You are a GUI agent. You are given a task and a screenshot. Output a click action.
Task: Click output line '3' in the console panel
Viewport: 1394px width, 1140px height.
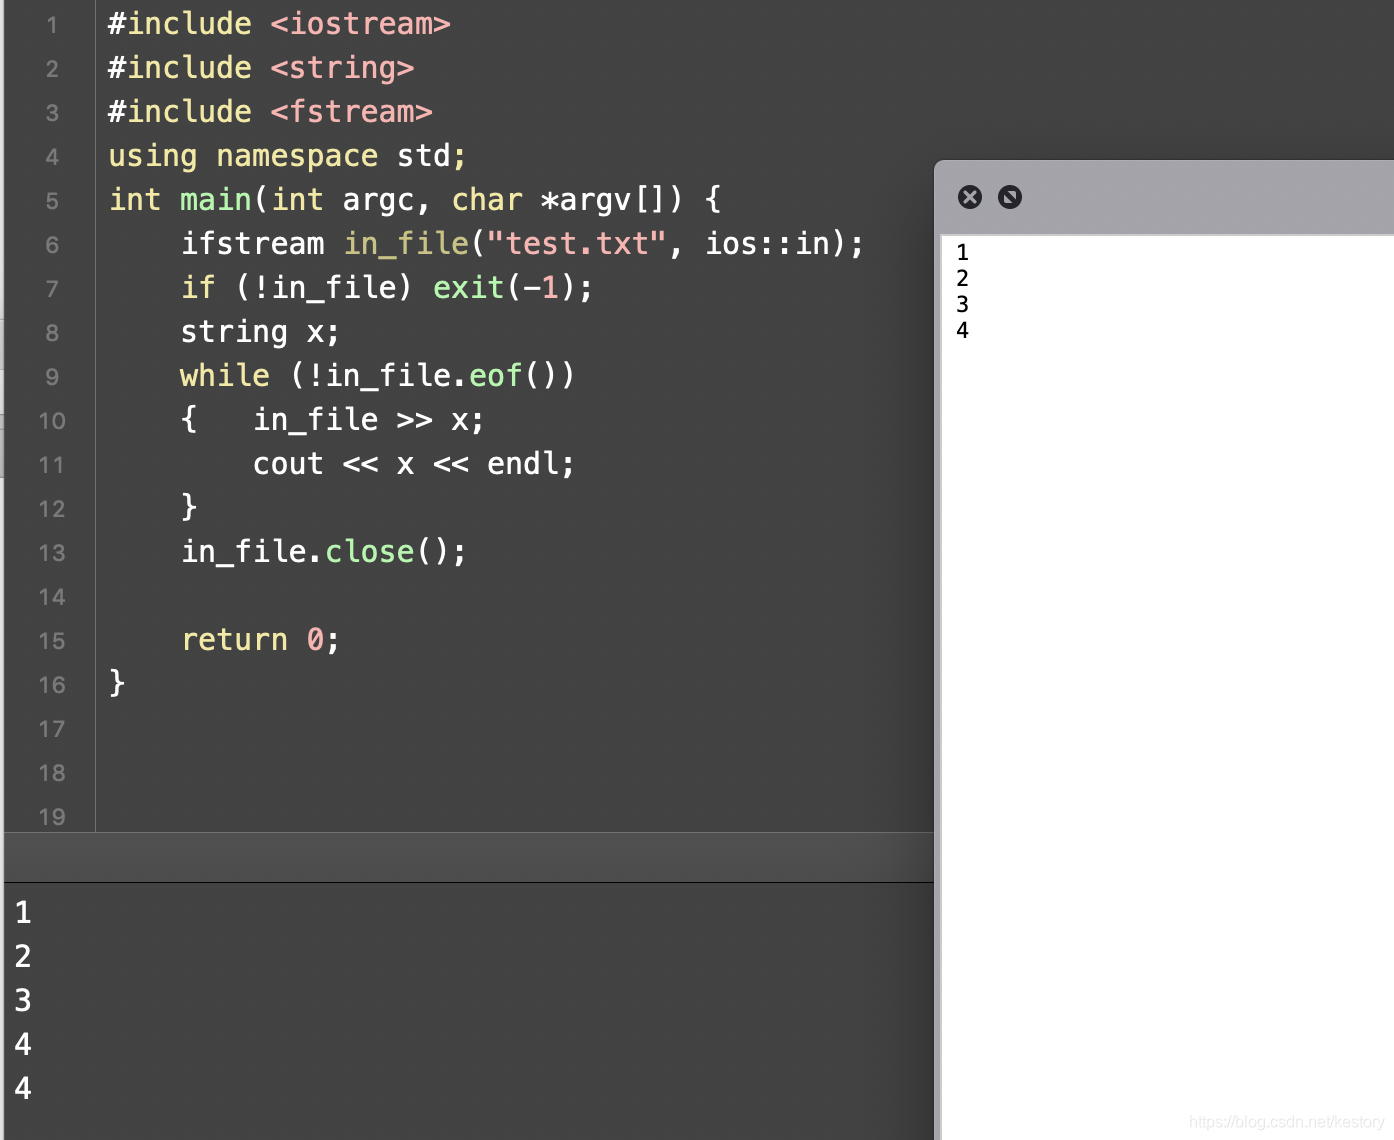(x=23, y=1000)
